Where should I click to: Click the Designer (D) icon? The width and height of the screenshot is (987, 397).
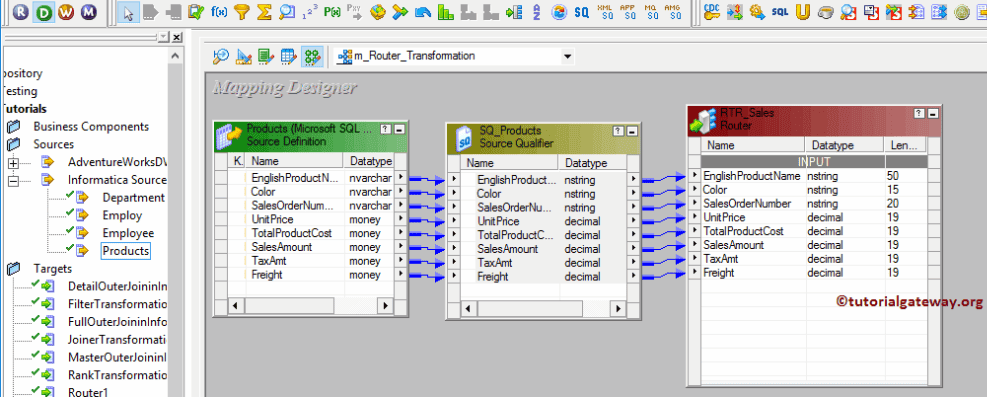[45, 11]
